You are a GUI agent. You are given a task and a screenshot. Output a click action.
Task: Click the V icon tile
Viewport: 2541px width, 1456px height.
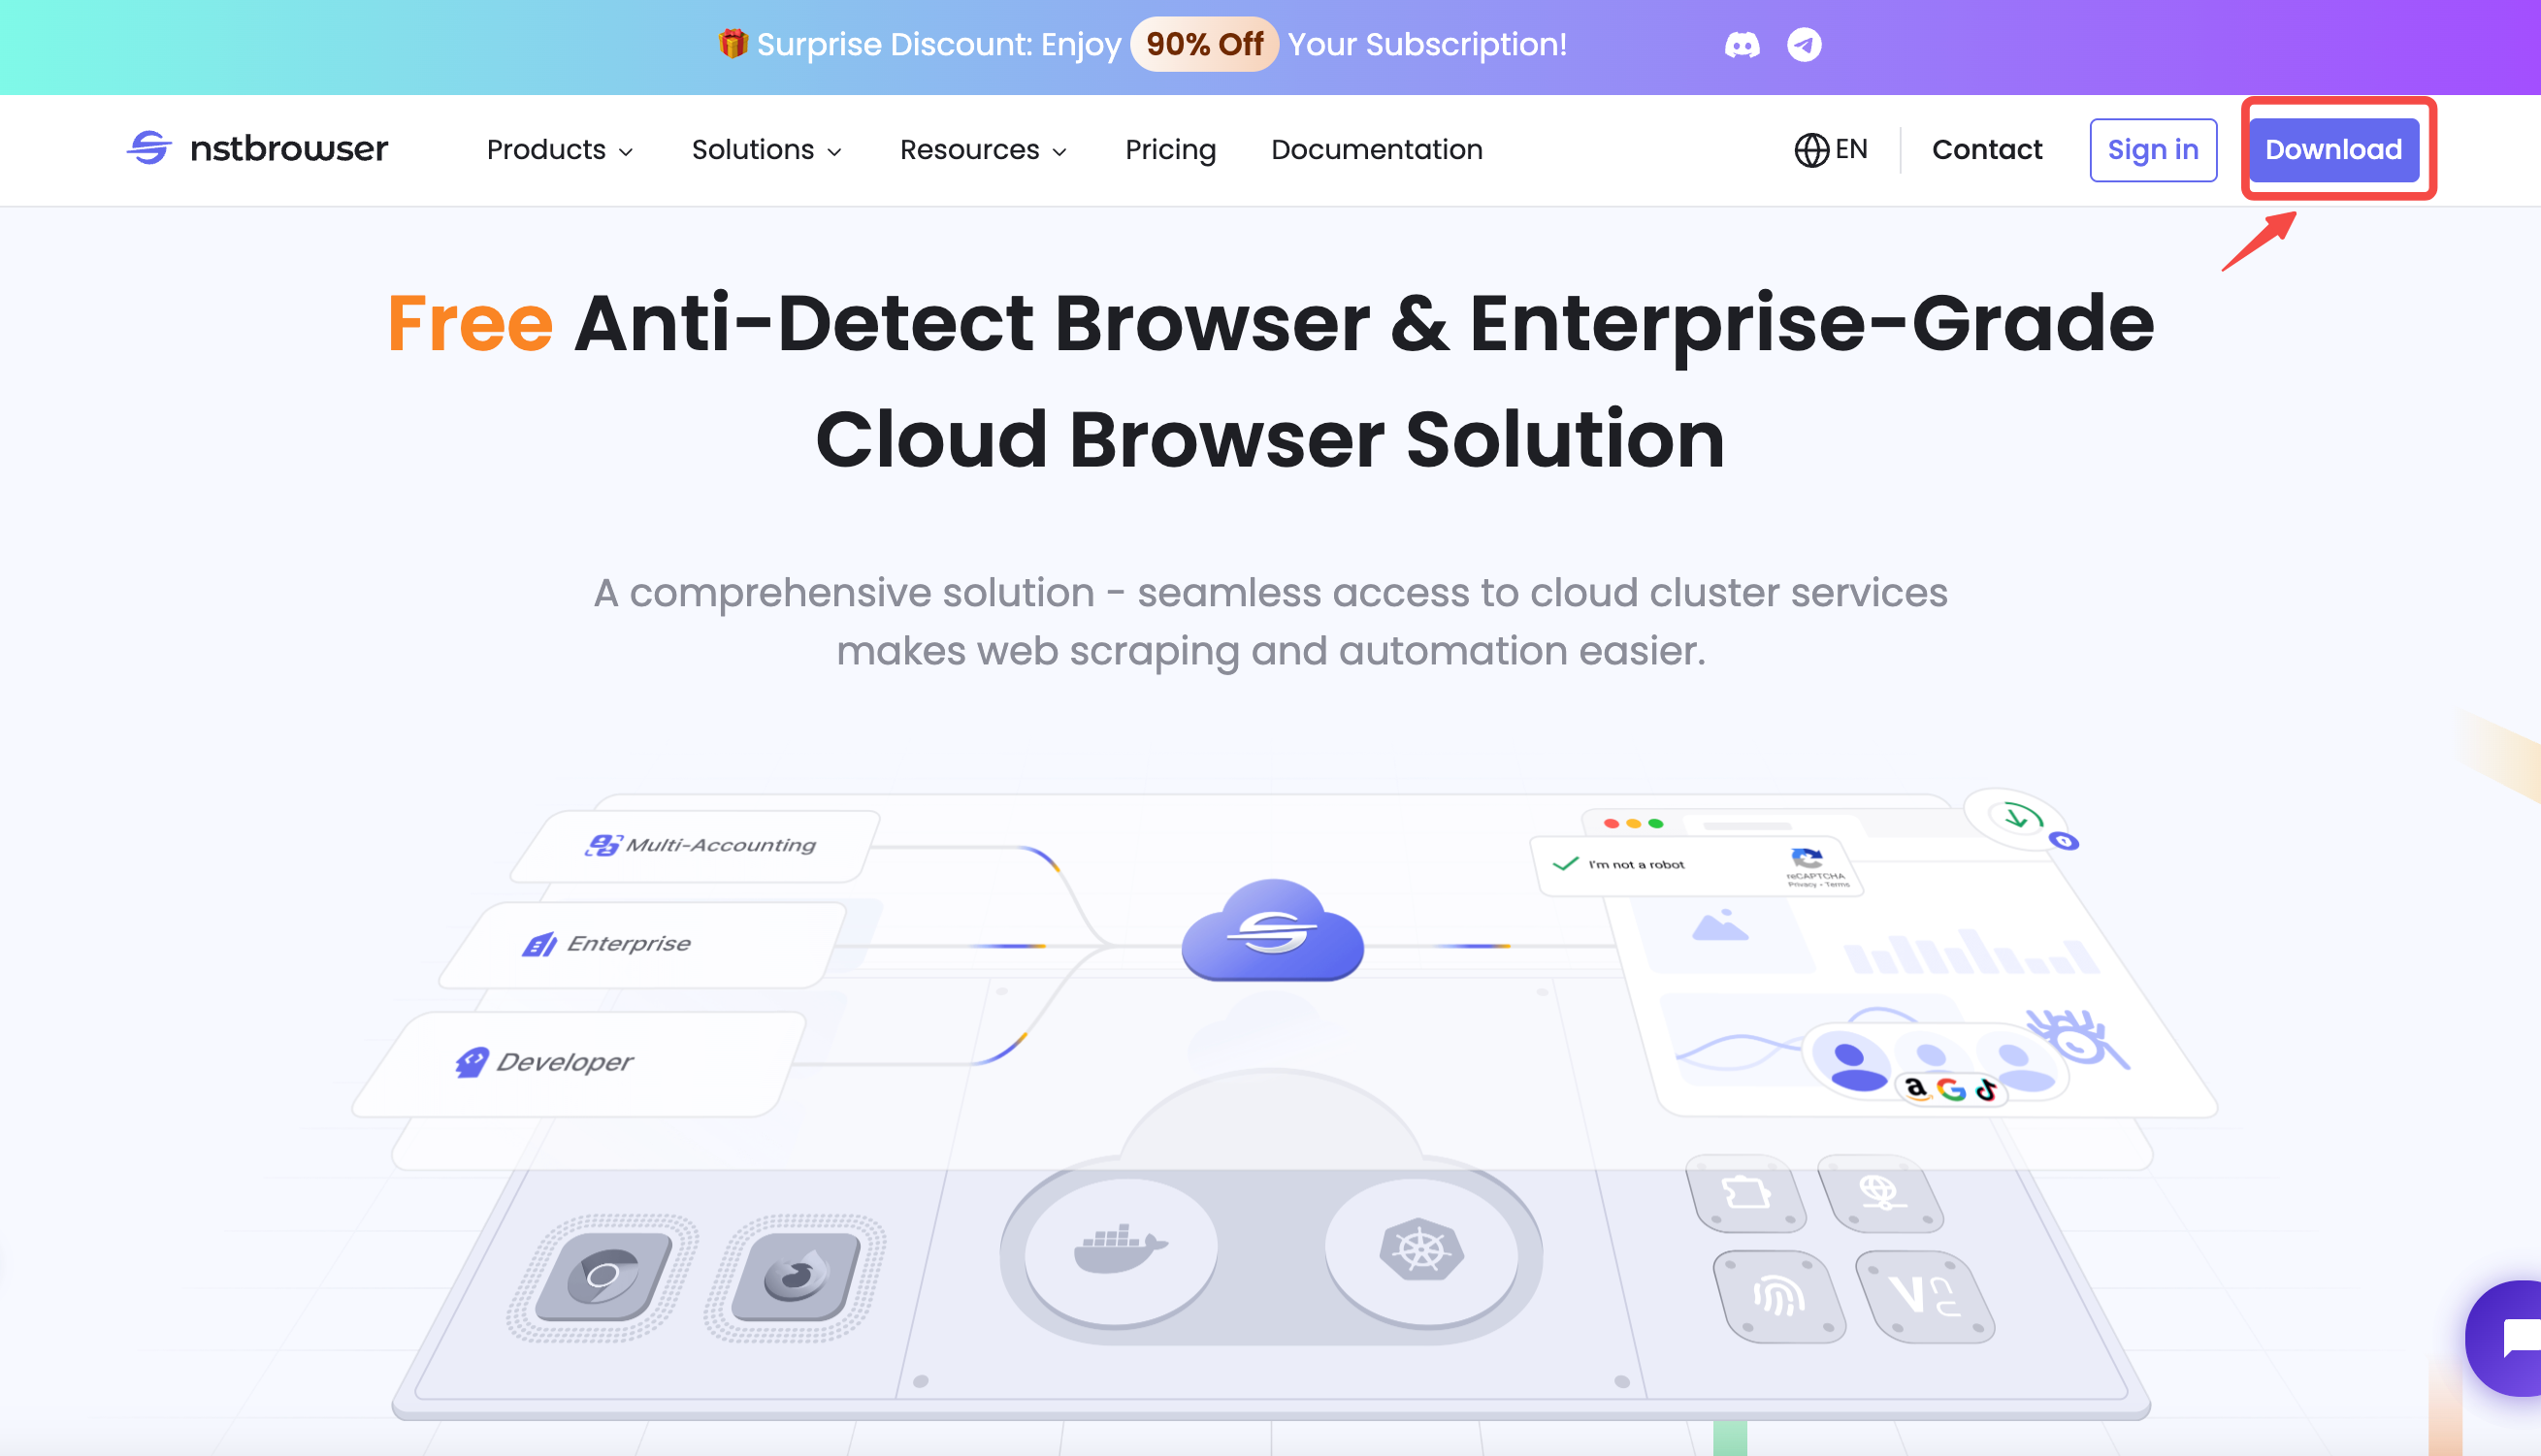point(1926,1296)
